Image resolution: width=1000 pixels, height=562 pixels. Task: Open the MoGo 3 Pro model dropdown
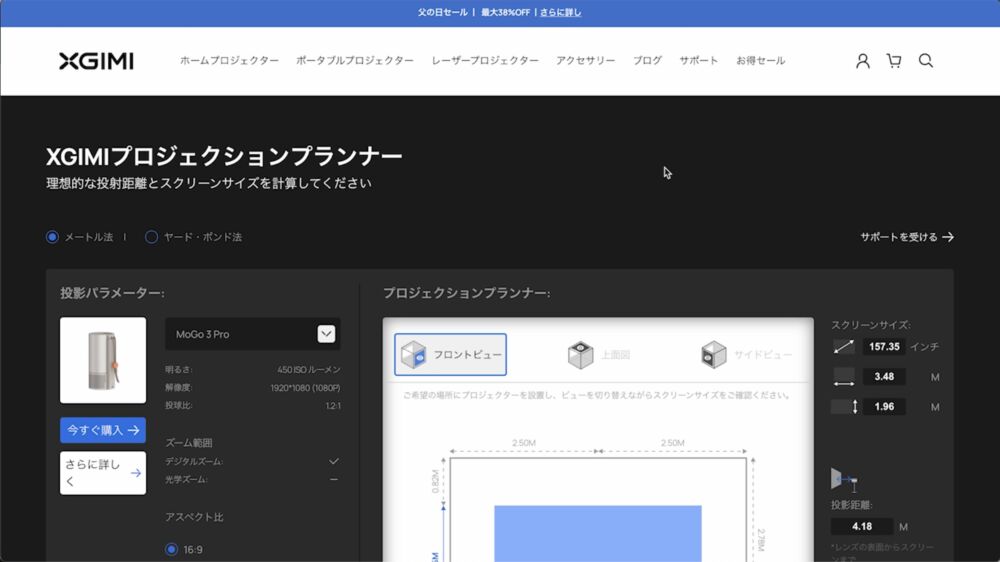pos(253,334)
